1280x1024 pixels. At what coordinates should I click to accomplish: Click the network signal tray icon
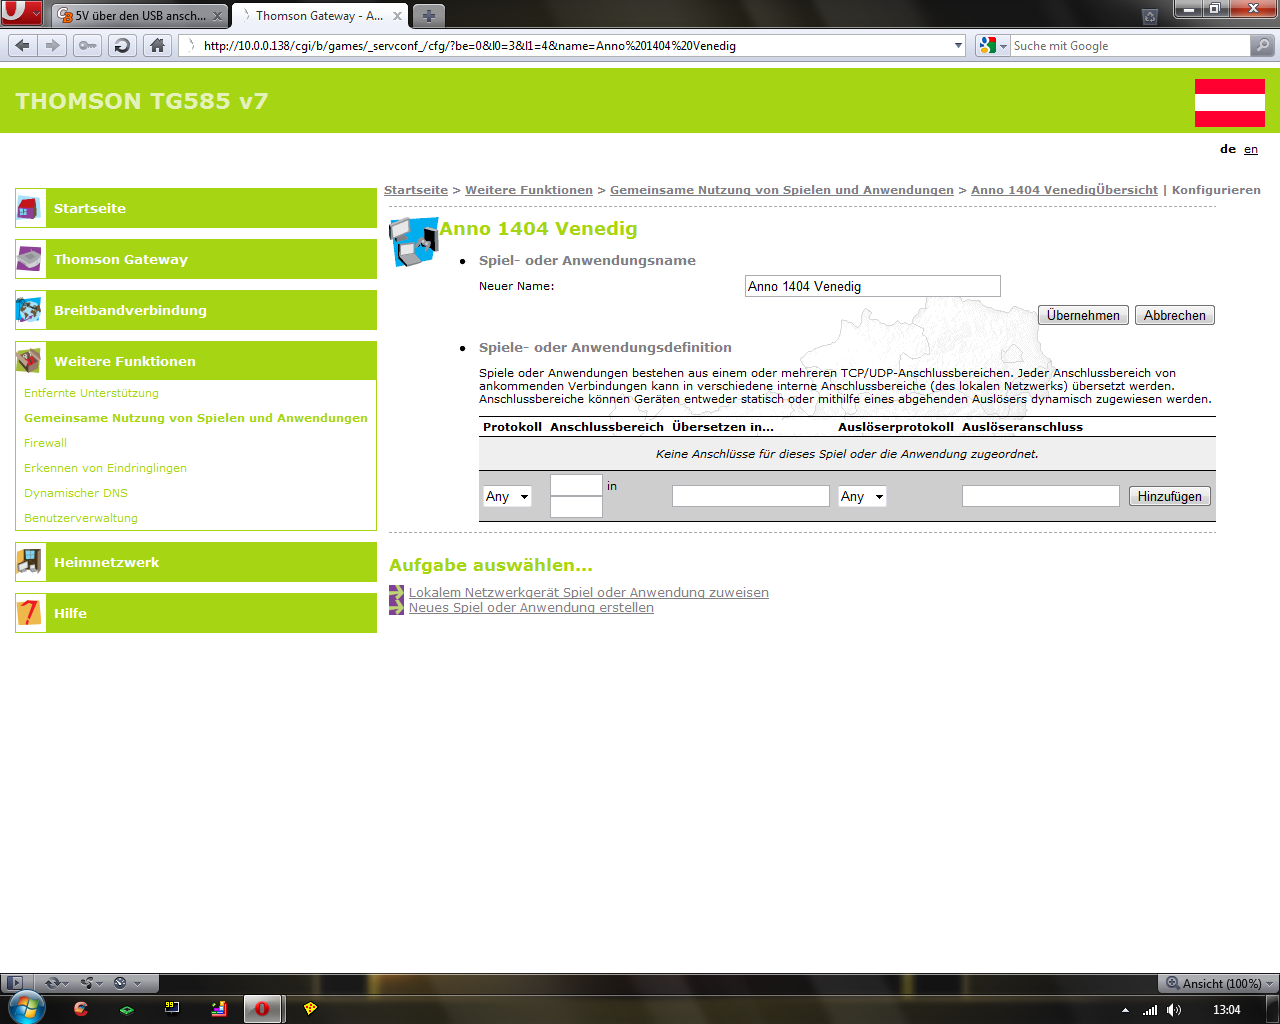pyautogui.click(x=1150, y=1010)
